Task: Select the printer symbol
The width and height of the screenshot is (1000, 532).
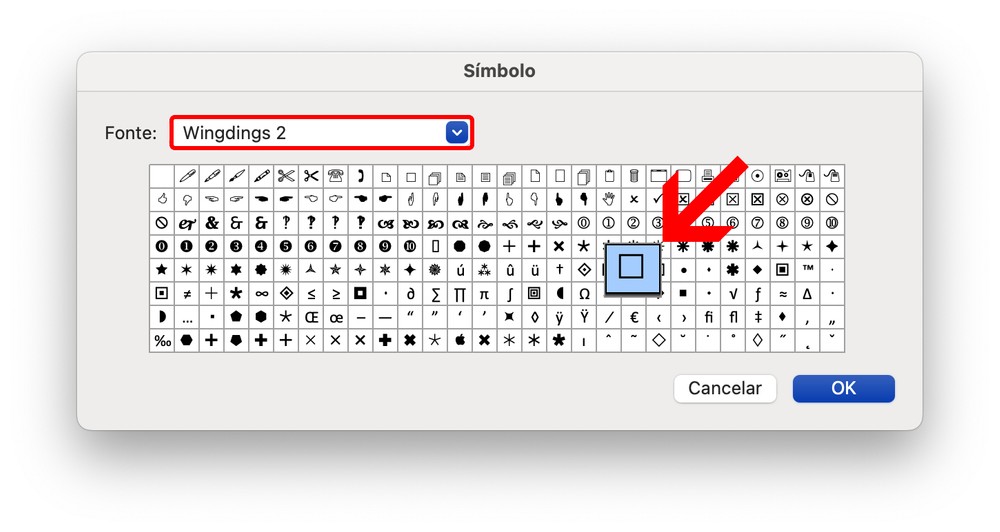Action: 707,176
